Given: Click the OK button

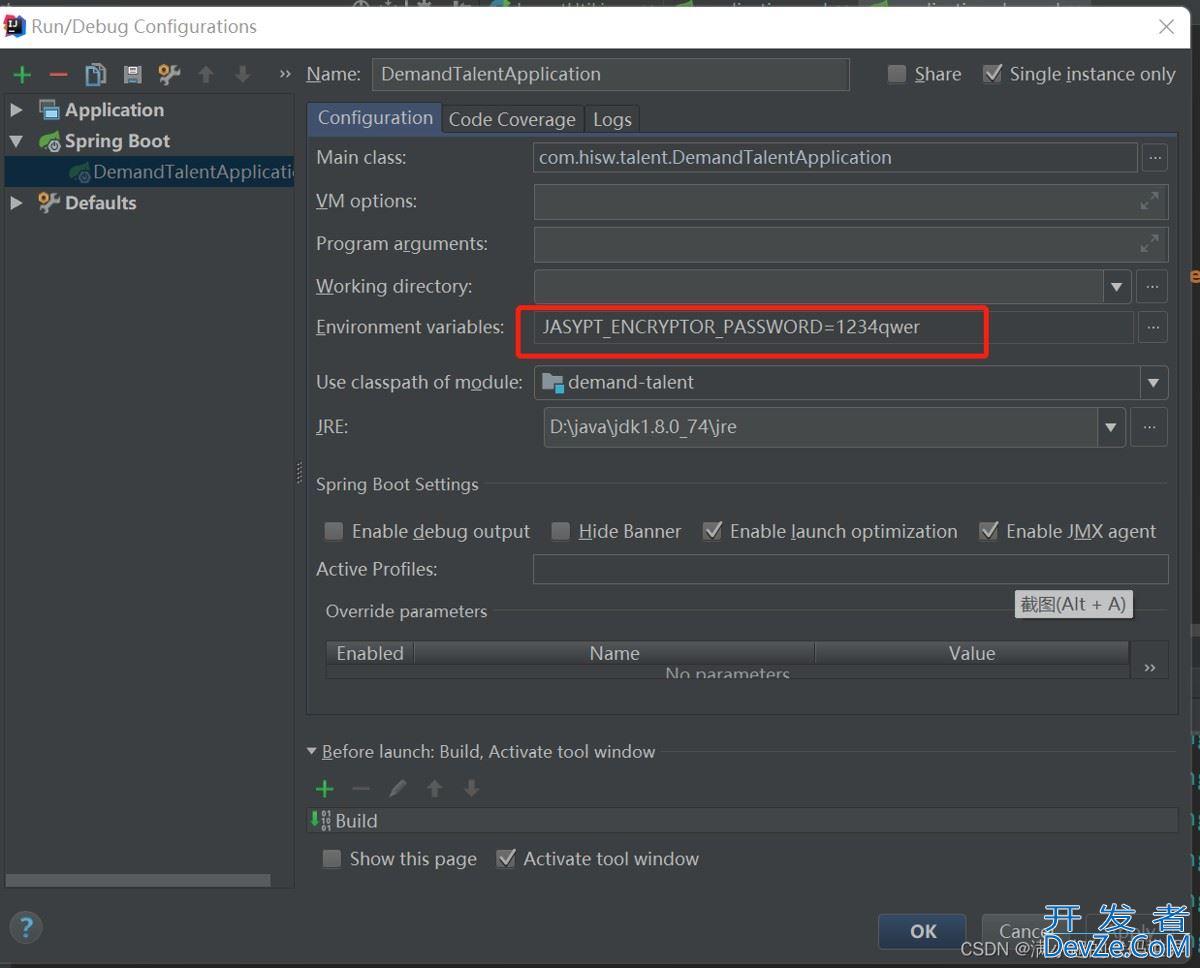Looking at the screenshot, I should 922,931.
